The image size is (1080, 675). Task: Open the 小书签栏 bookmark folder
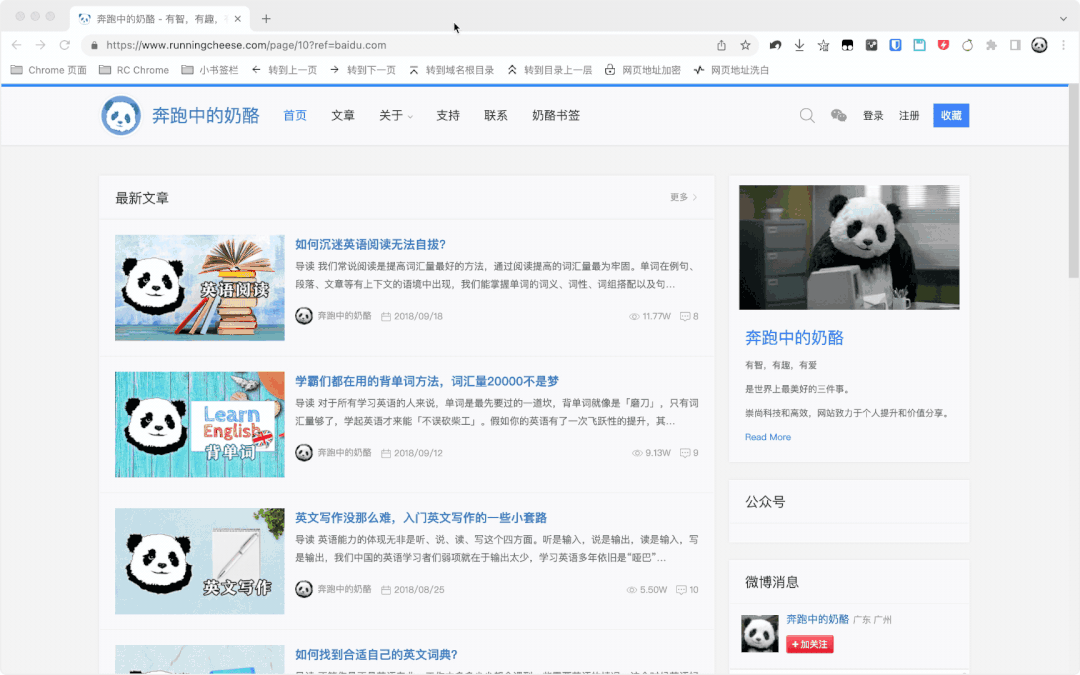[x=210, y=70]
